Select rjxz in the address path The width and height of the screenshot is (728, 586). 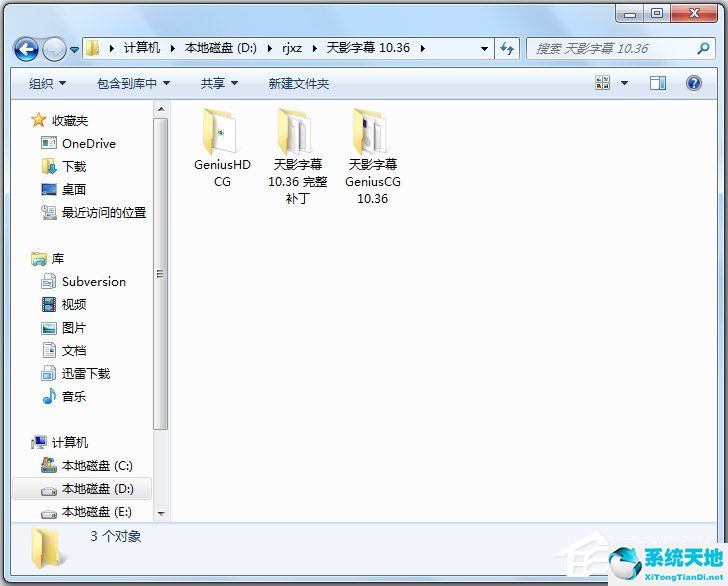292,48
